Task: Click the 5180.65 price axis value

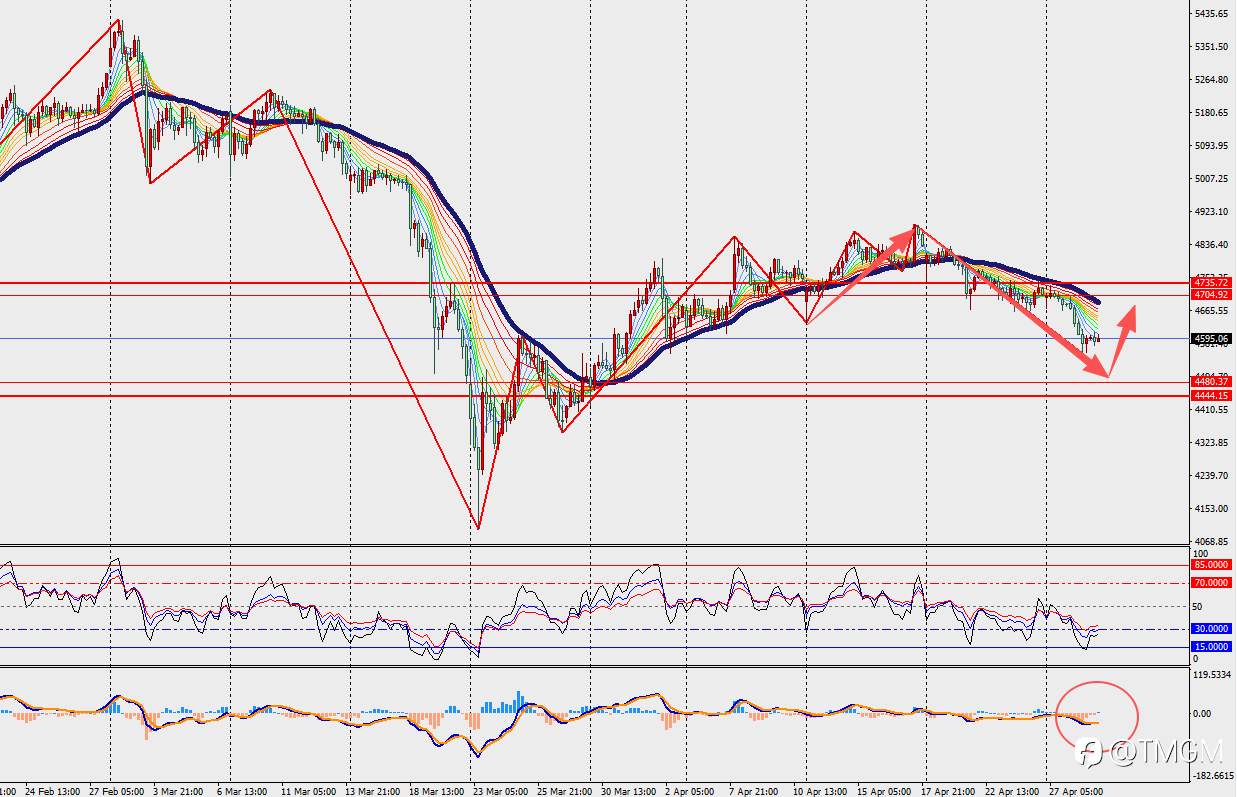Action: 1211,113
